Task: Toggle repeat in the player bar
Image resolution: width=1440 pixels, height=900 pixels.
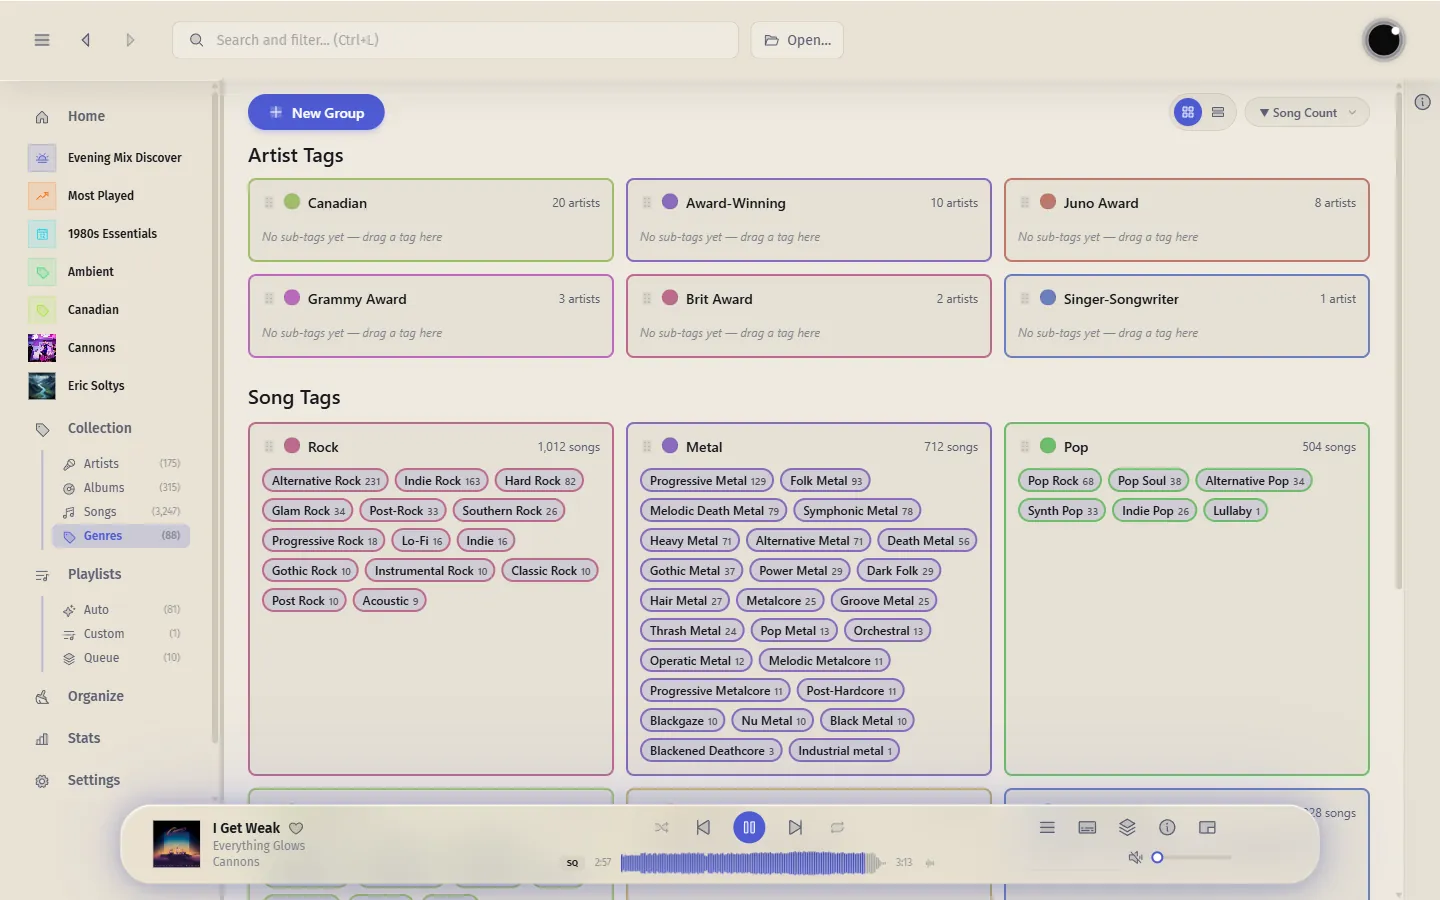Action: [837, 827]
